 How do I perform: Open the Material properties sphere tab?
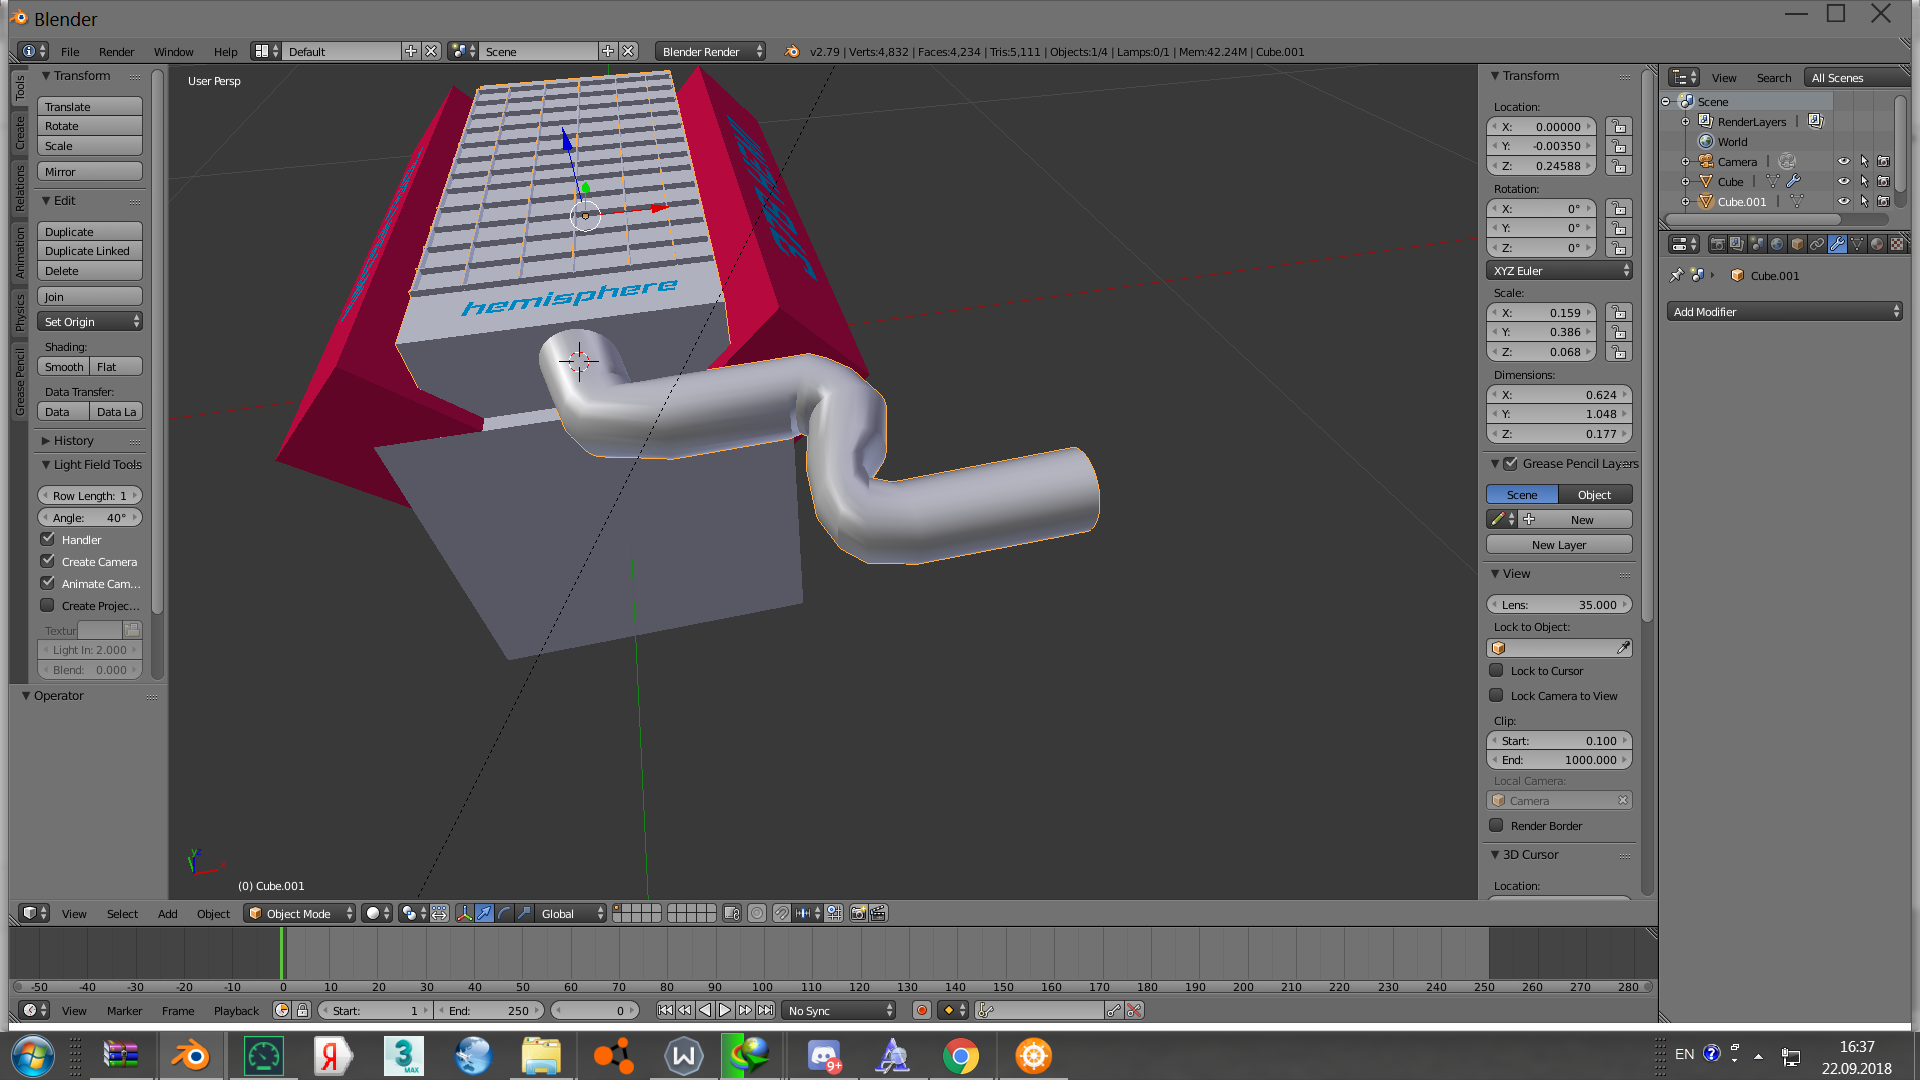pos(1877,244)
